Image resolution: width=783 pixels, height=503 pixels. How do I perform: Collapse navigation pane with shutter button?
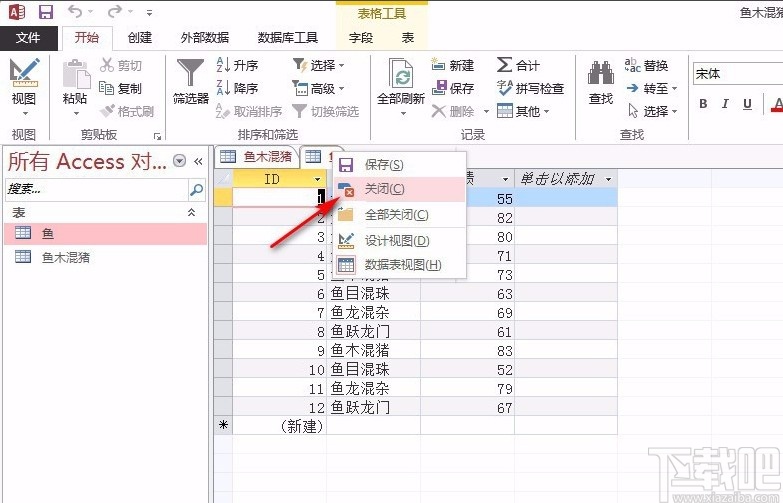pos(198,161)
